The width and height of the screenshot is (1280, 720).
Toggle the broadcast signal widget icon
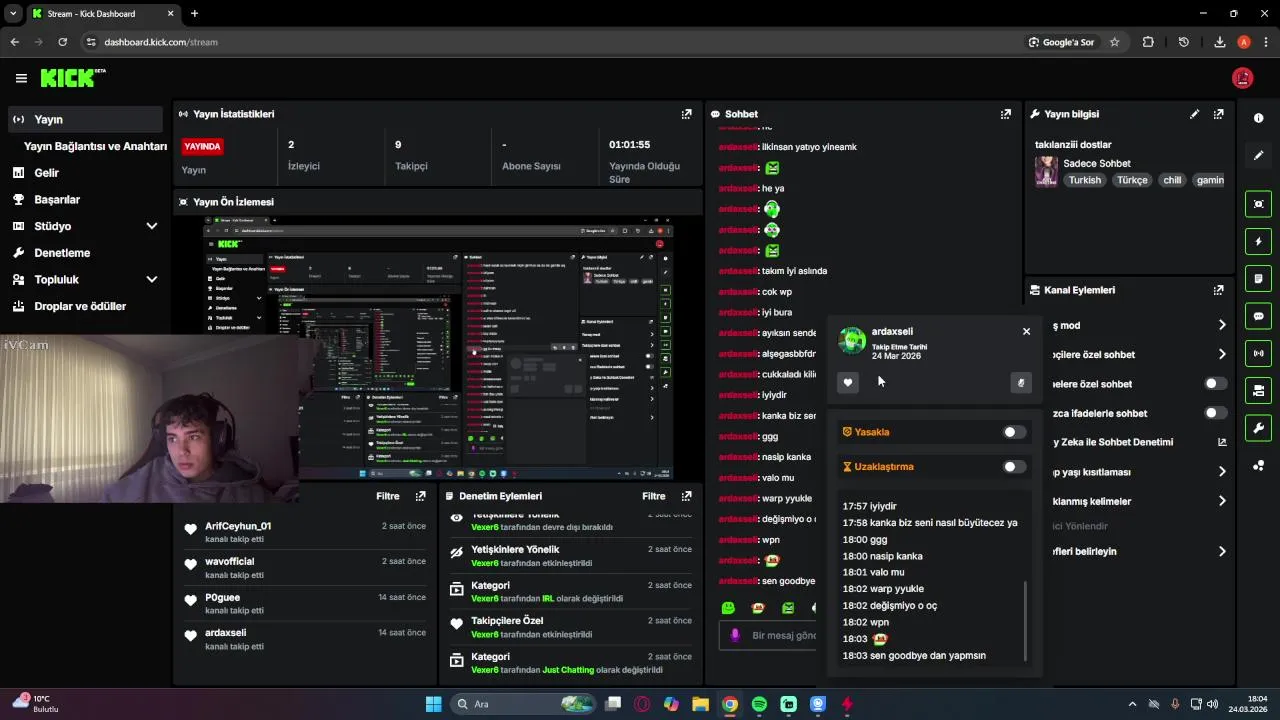point(1258,353)
